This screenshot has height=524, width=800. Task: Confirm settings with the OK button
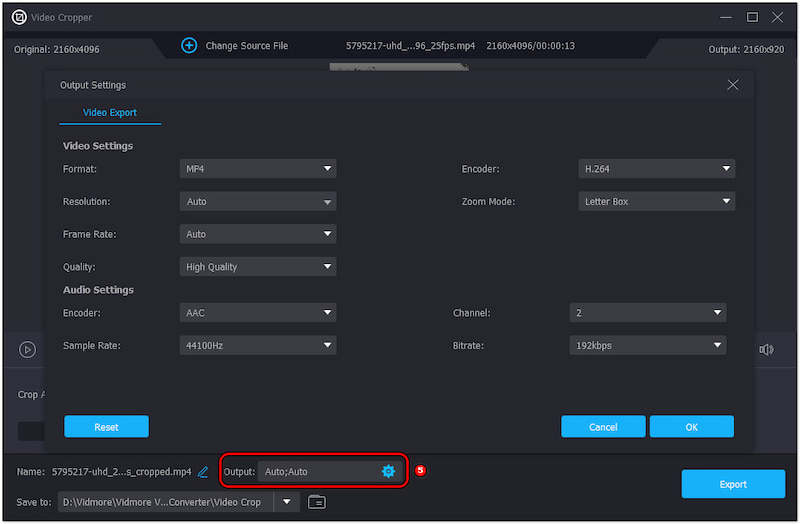(691, 427)
